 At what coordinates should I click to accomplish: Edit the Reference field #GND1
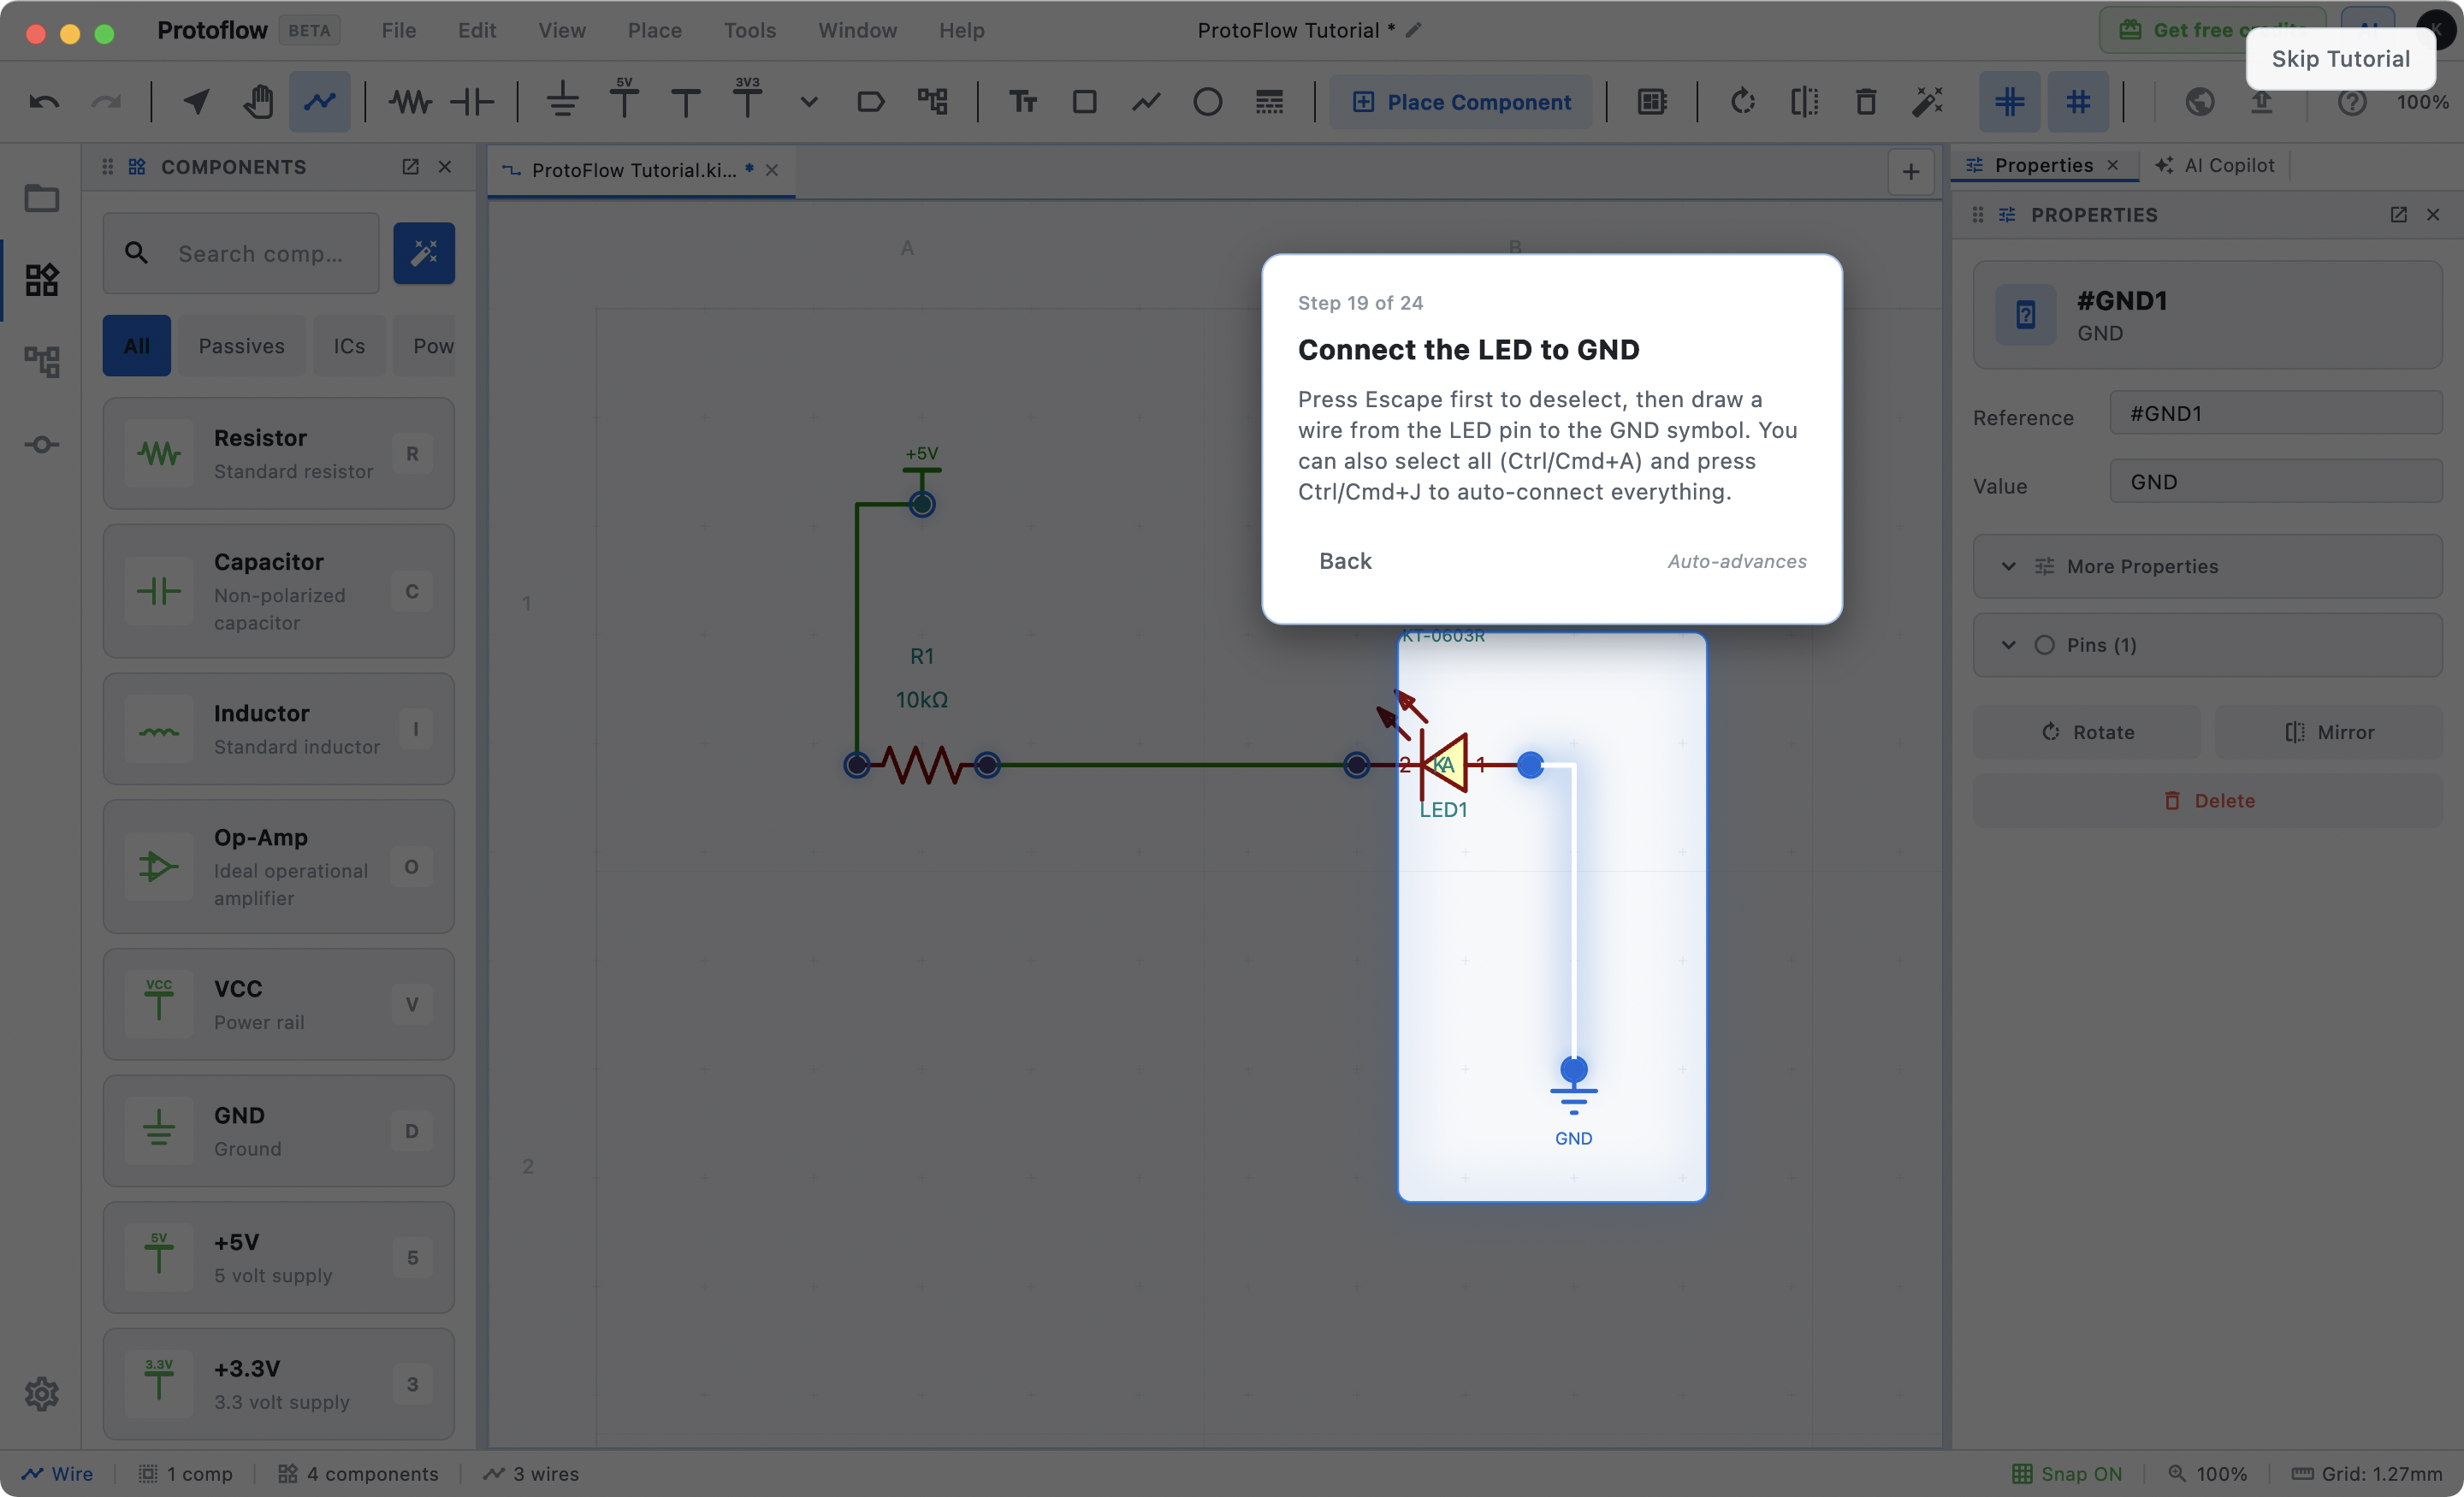click(2276, 413)
